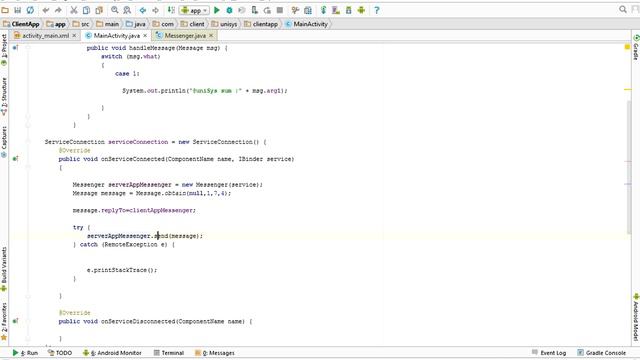Open the Android Device Monitor icon
640x360 pixels.
361,10
